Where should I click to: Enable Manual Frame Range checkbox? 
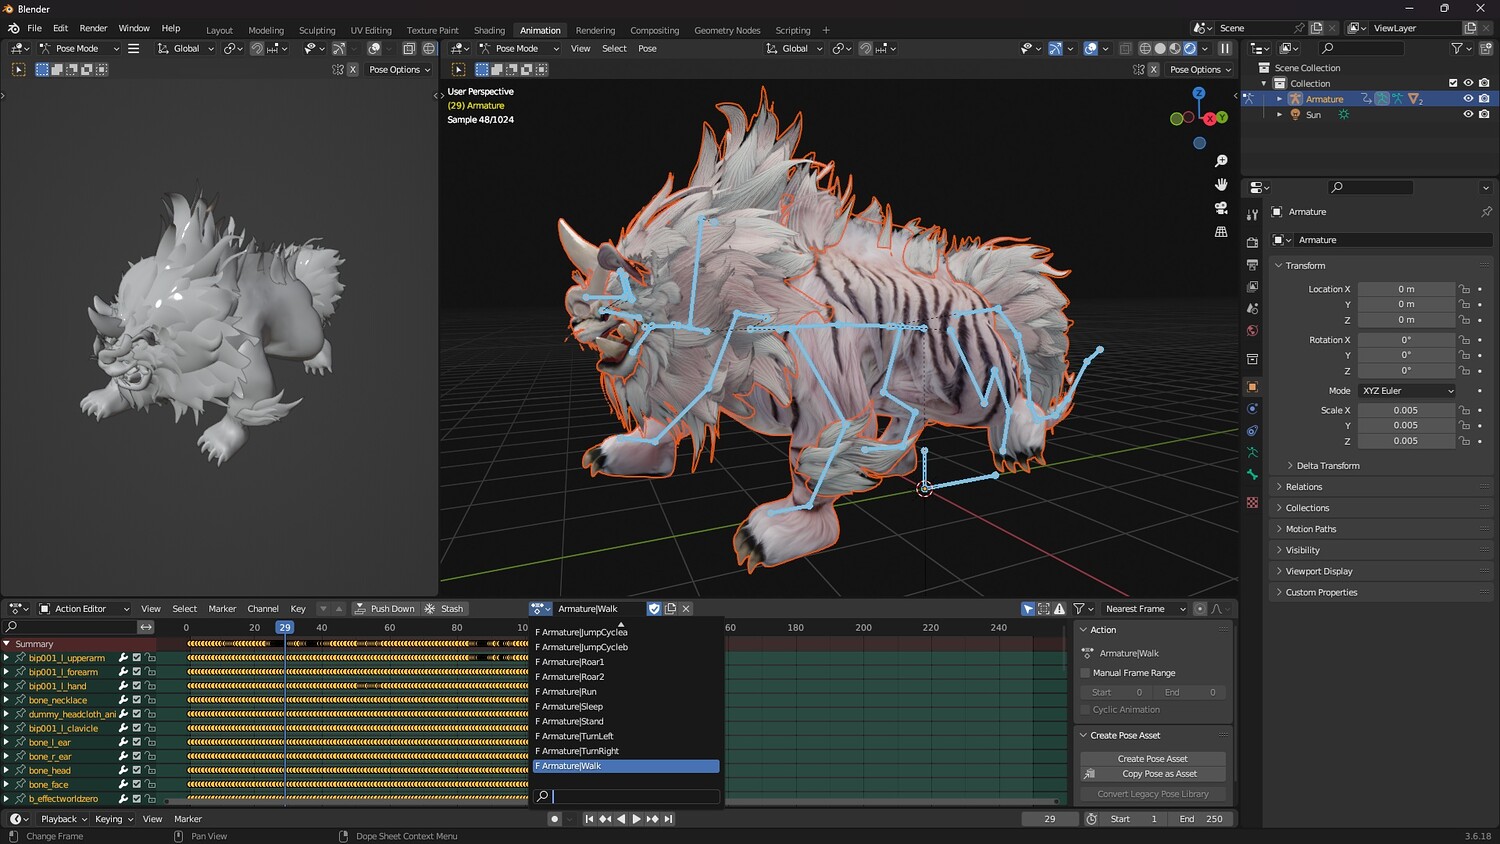pos(1086,673)
